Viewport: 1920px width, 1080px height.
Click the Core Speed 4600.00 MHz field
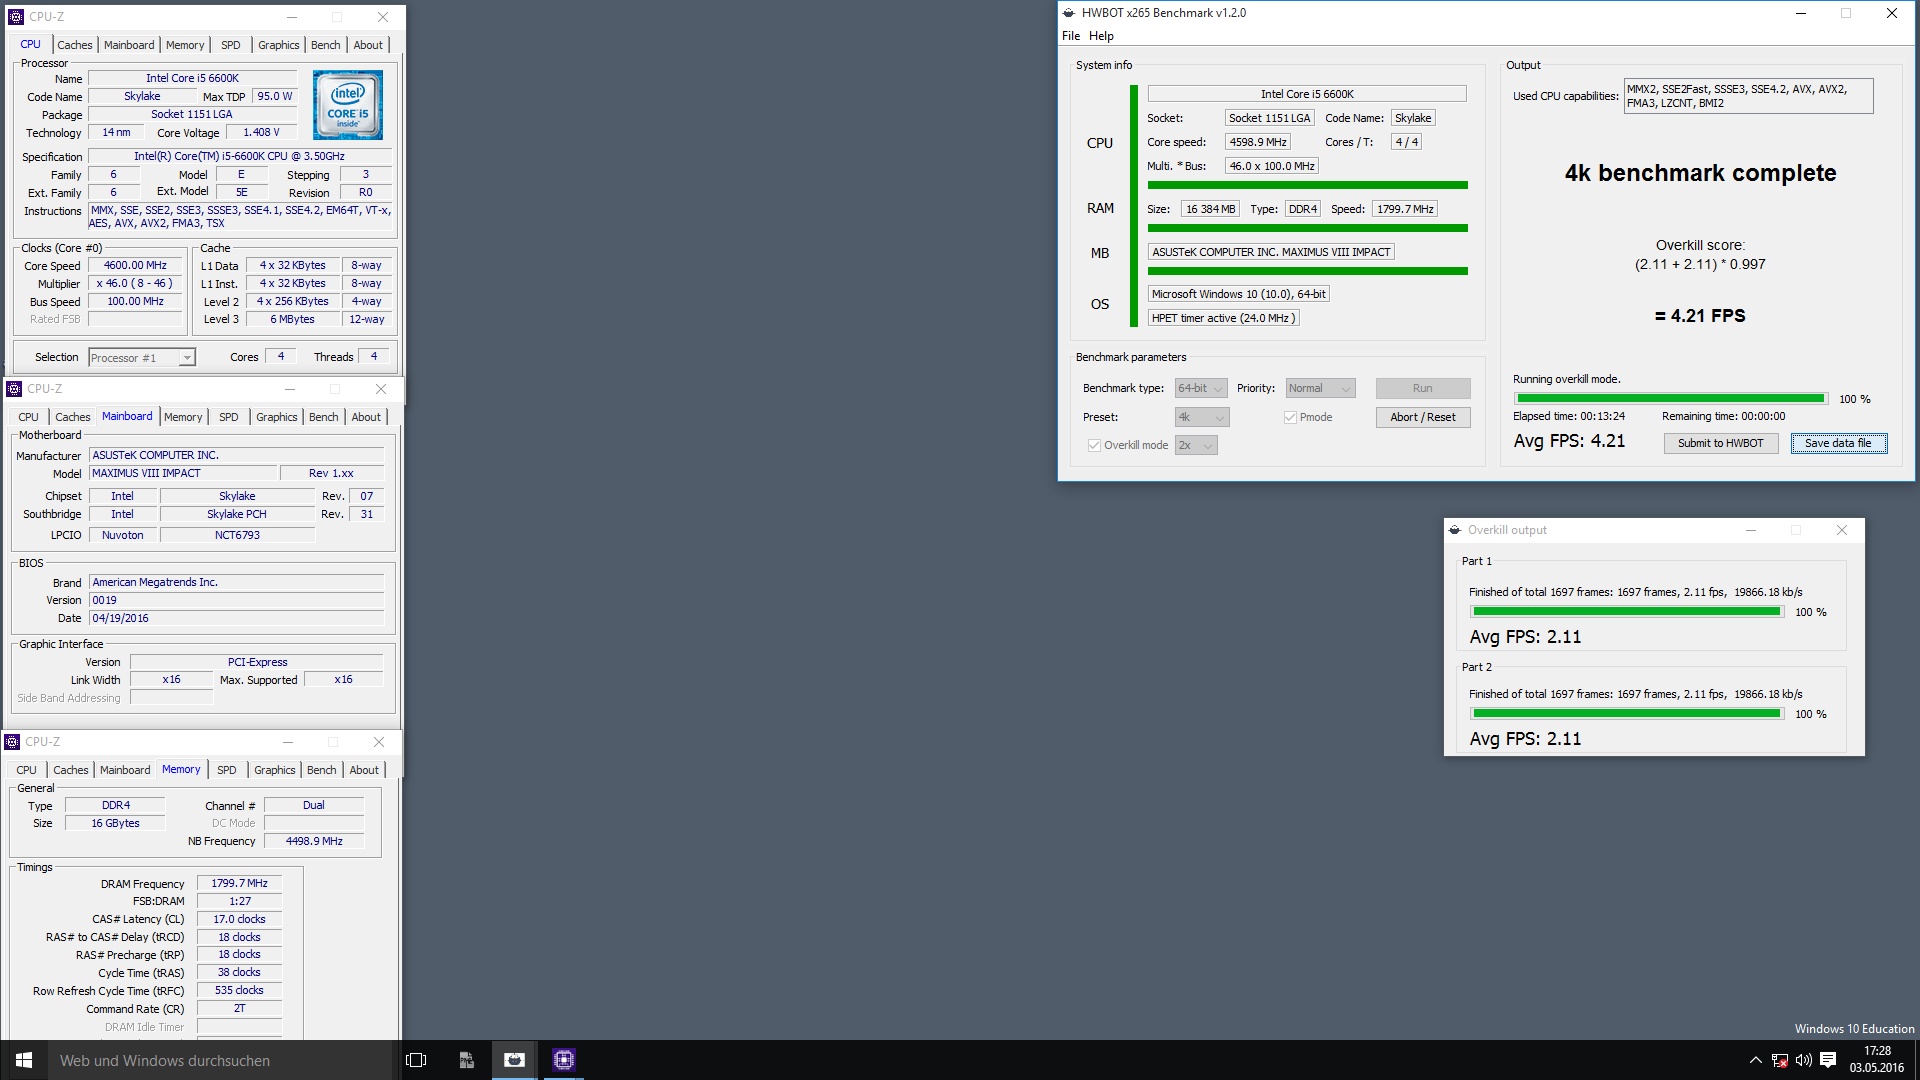tap(136, 266)
